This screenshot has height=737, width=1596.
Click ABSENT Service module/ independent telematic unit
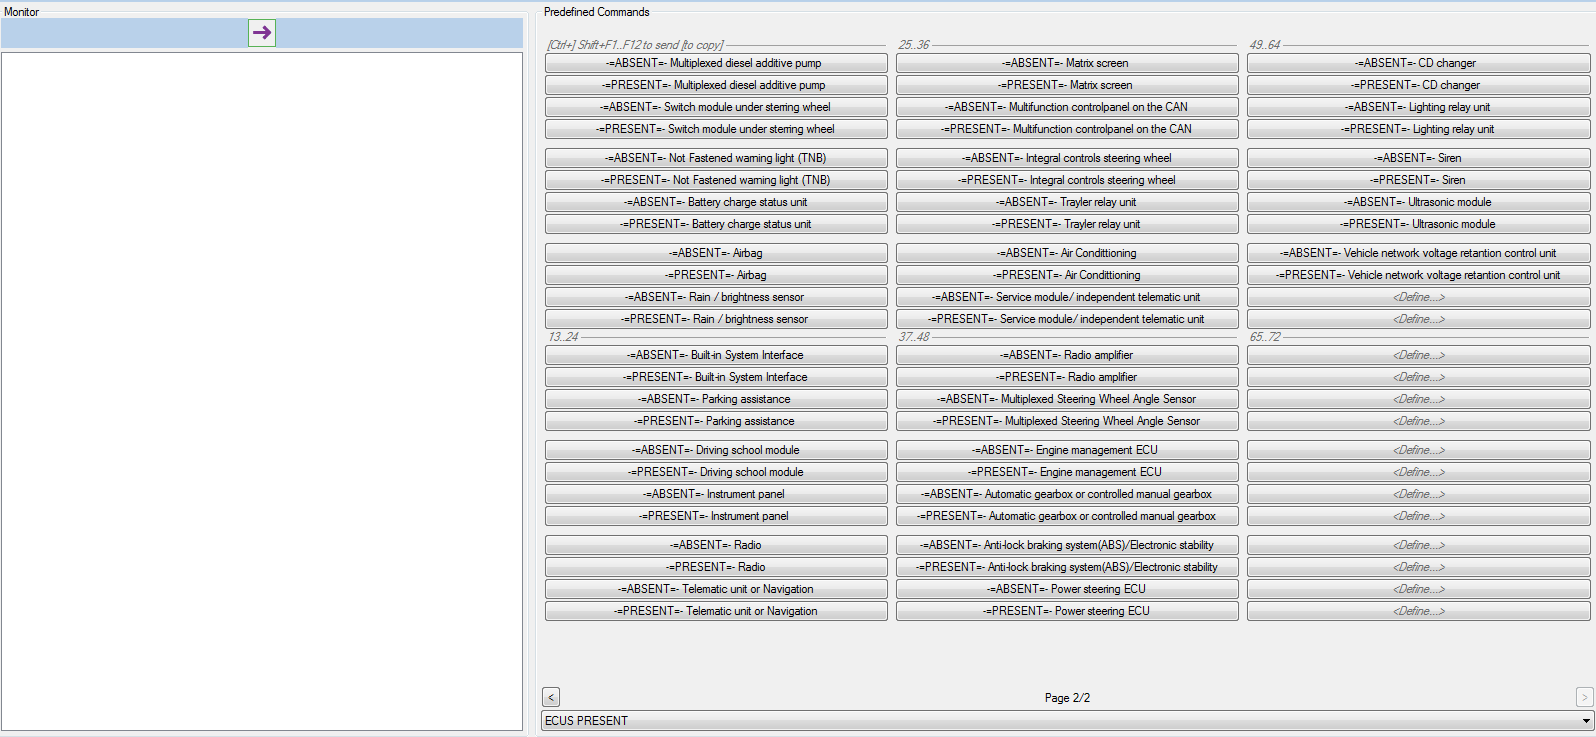tap(1067, 297)
